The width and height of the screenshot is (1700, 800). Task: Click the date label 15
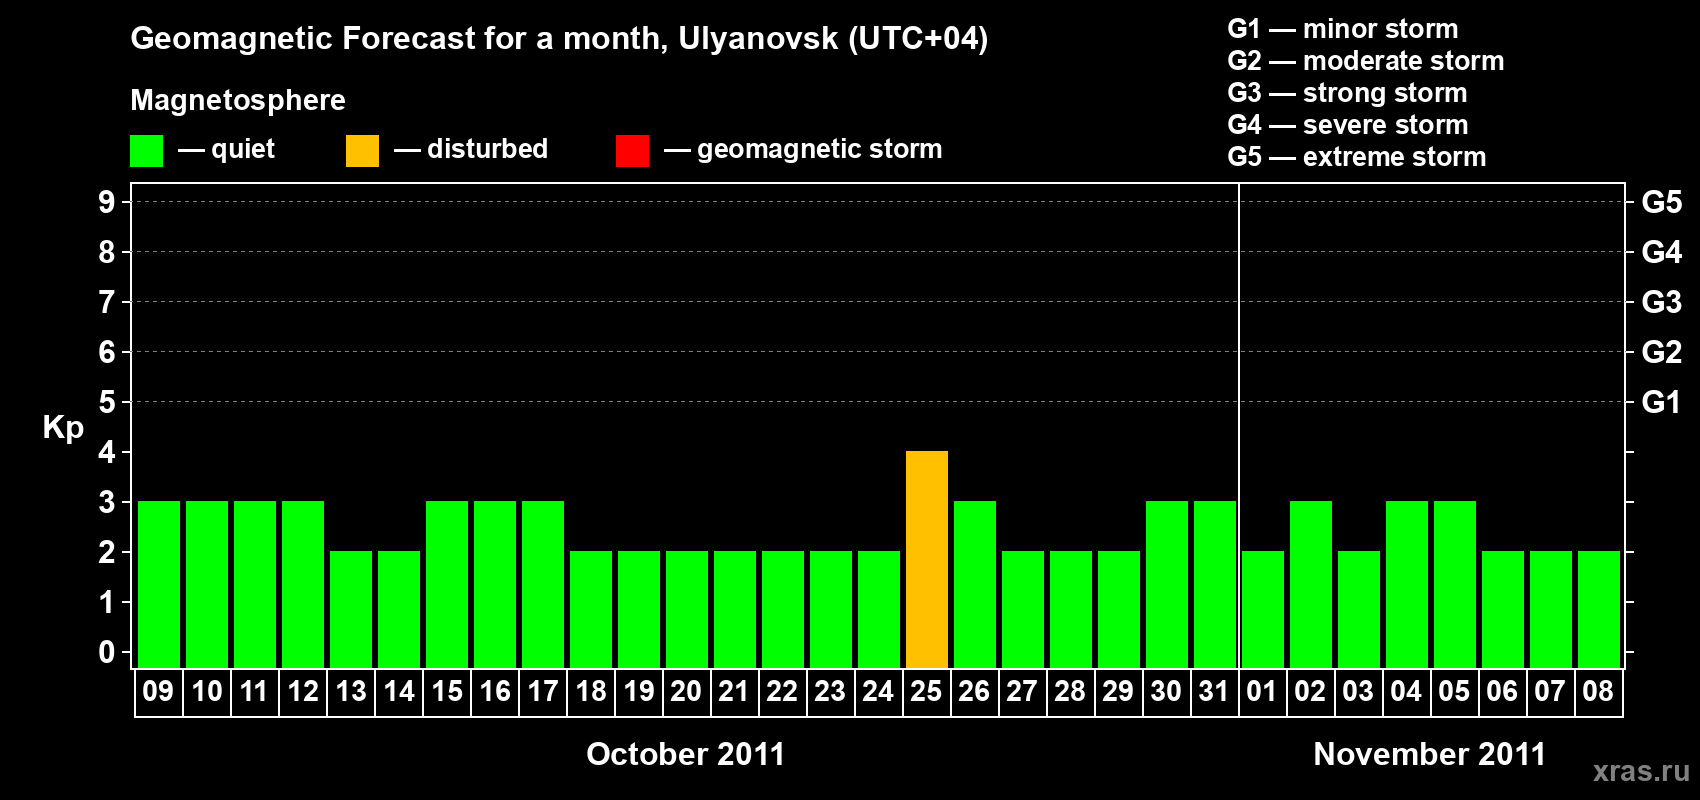[447, 691]
